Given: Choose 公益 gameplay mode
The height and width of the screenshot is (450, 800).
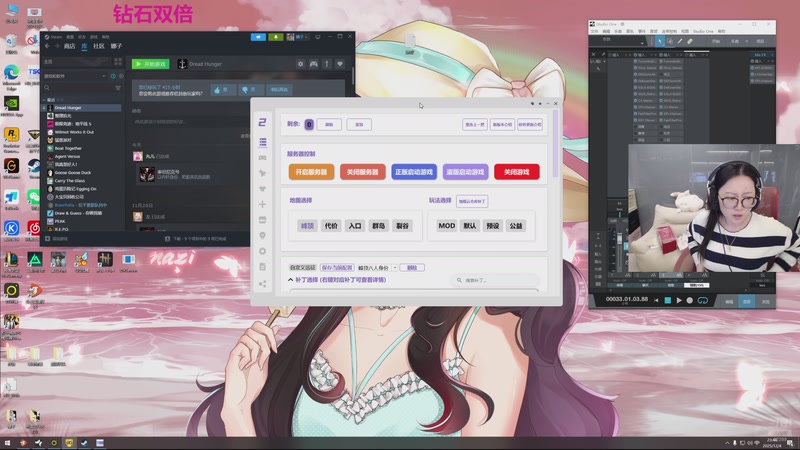Looking at the screenshot, I should coord(516,226).
